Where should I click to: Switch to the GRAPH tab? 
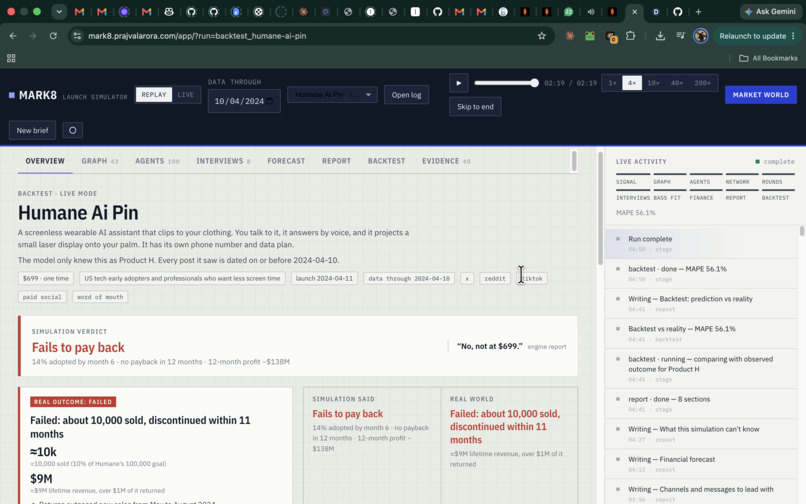99,161
